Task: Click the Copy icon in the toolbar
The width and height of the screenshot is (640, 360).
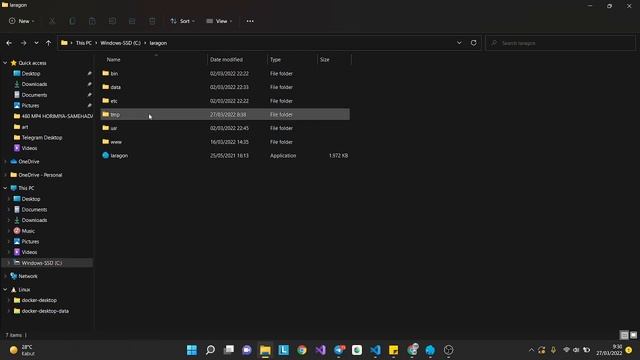Action: 72,21
